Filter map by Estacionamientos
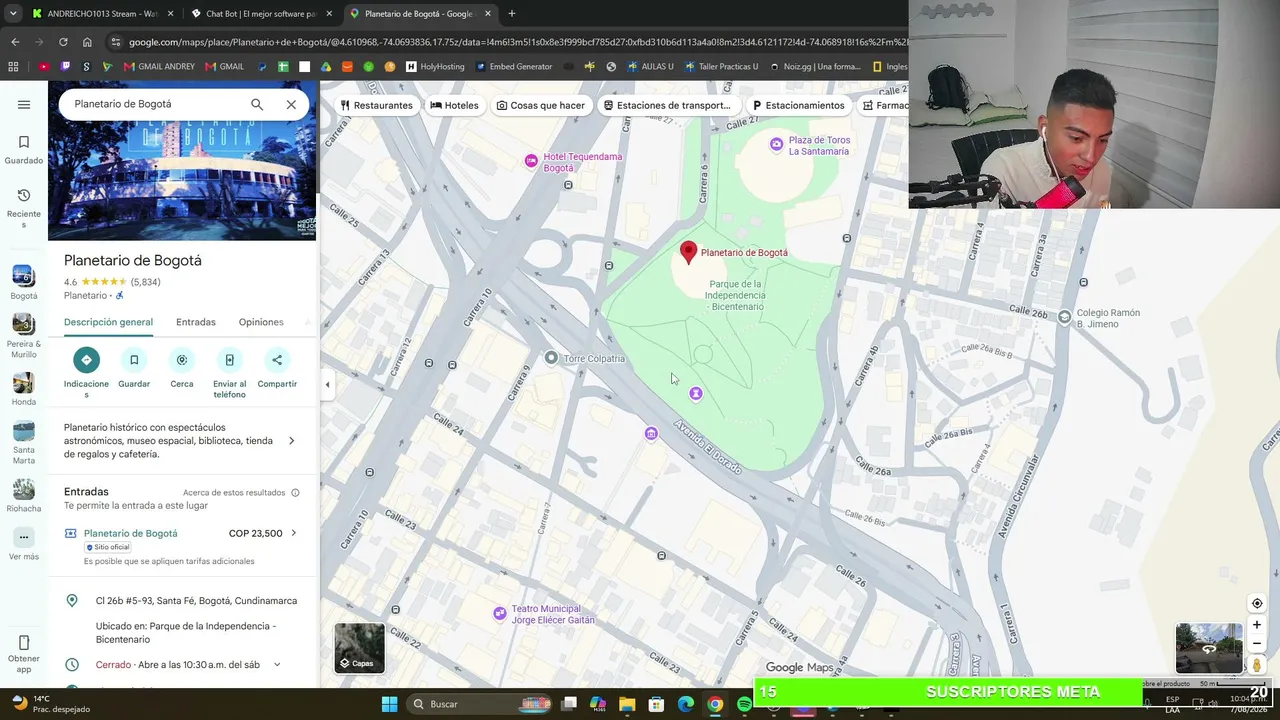The width and height of the screenshot is (1280, 720). (799, 105)
